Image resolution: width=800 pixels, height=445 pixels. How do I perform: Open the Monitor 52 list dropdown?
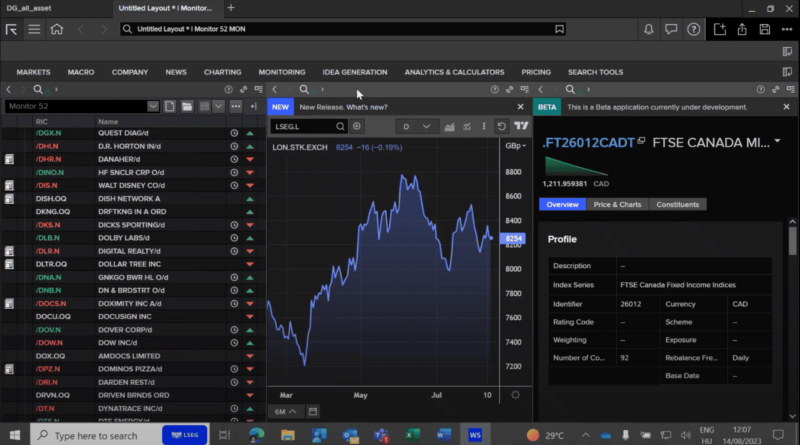click(x=153, y=106)
